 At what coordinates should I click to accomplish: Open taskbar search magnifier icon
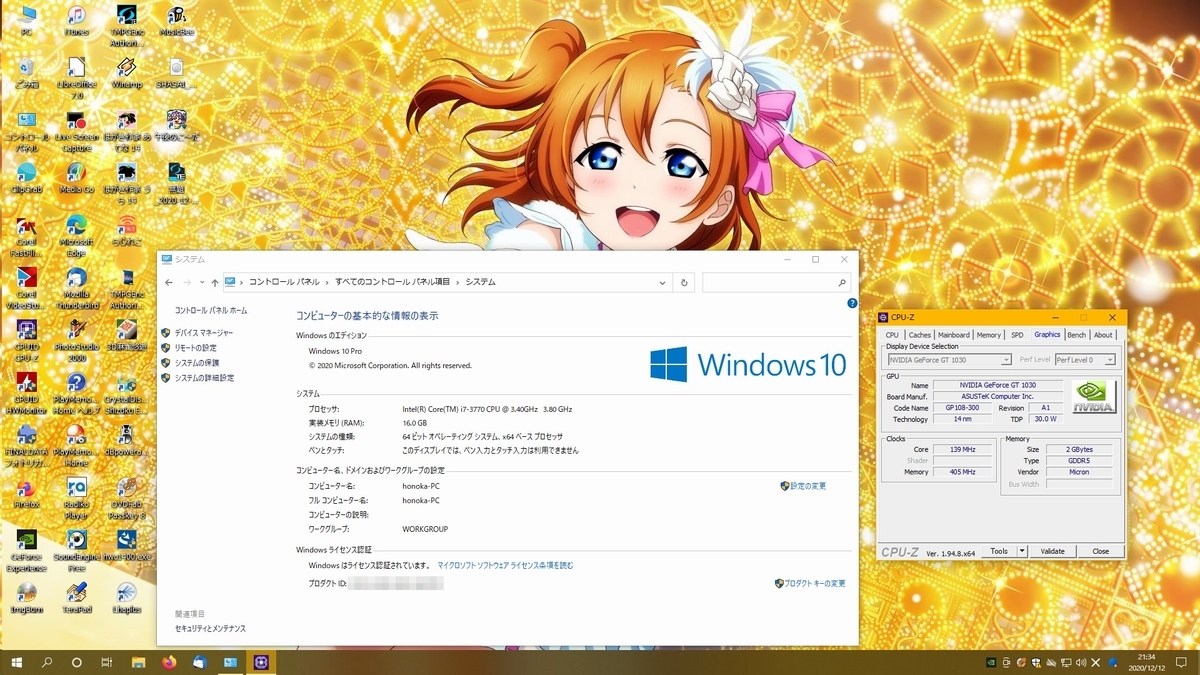47,662
